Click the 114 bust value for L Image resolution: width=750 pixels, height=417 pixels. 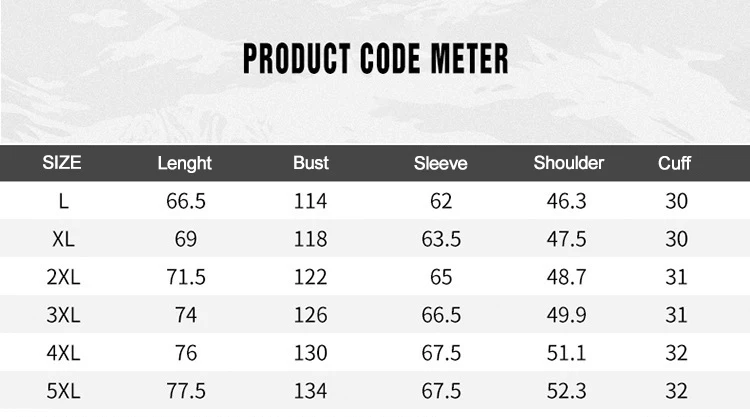[310, 201]
